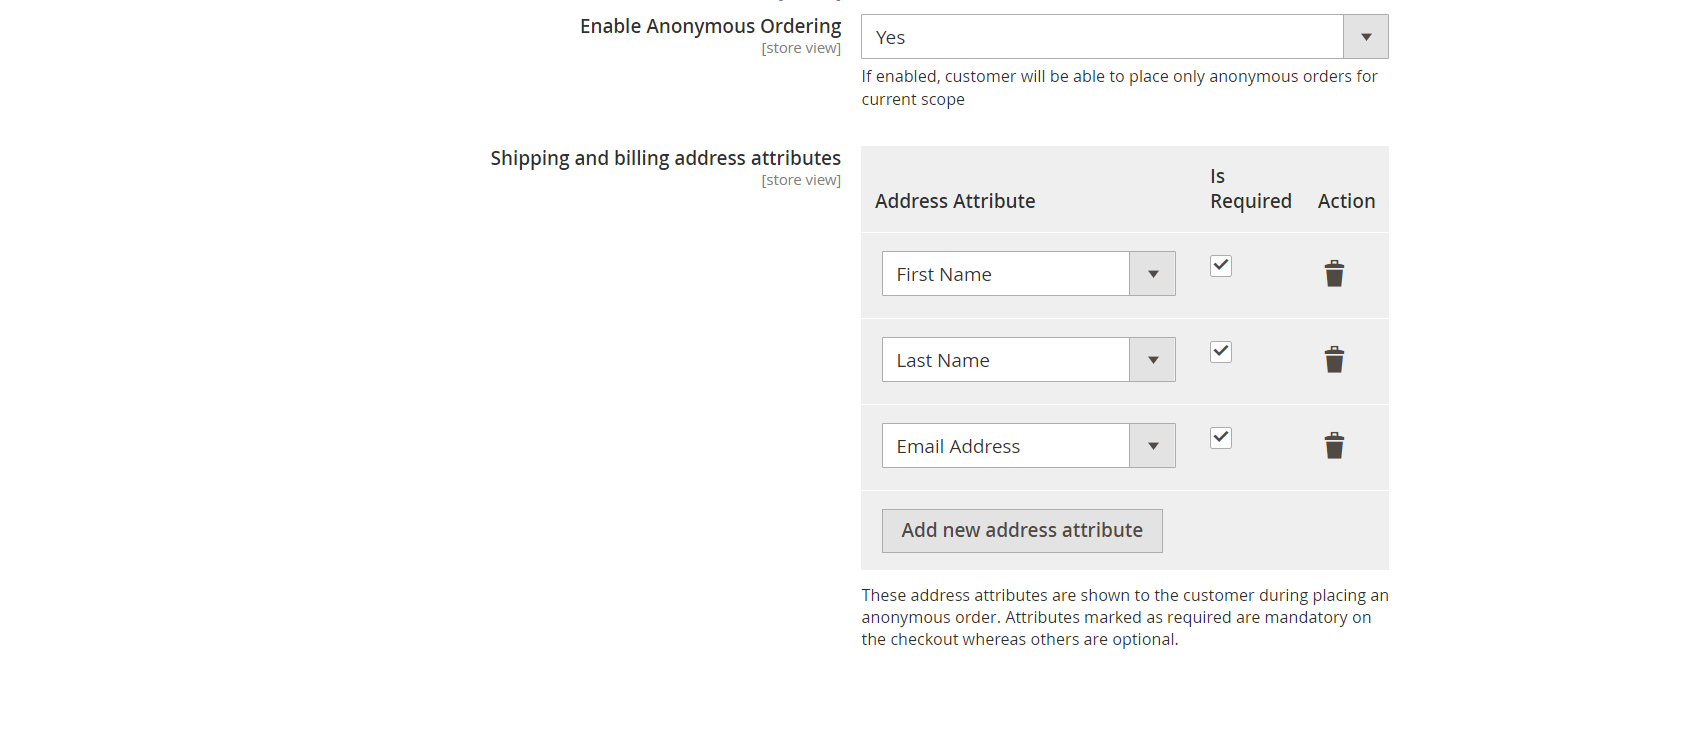Viewport: 1683px width, 738px height.
Task: Disable required for Email Address attribute
Action: [1220, 438]
